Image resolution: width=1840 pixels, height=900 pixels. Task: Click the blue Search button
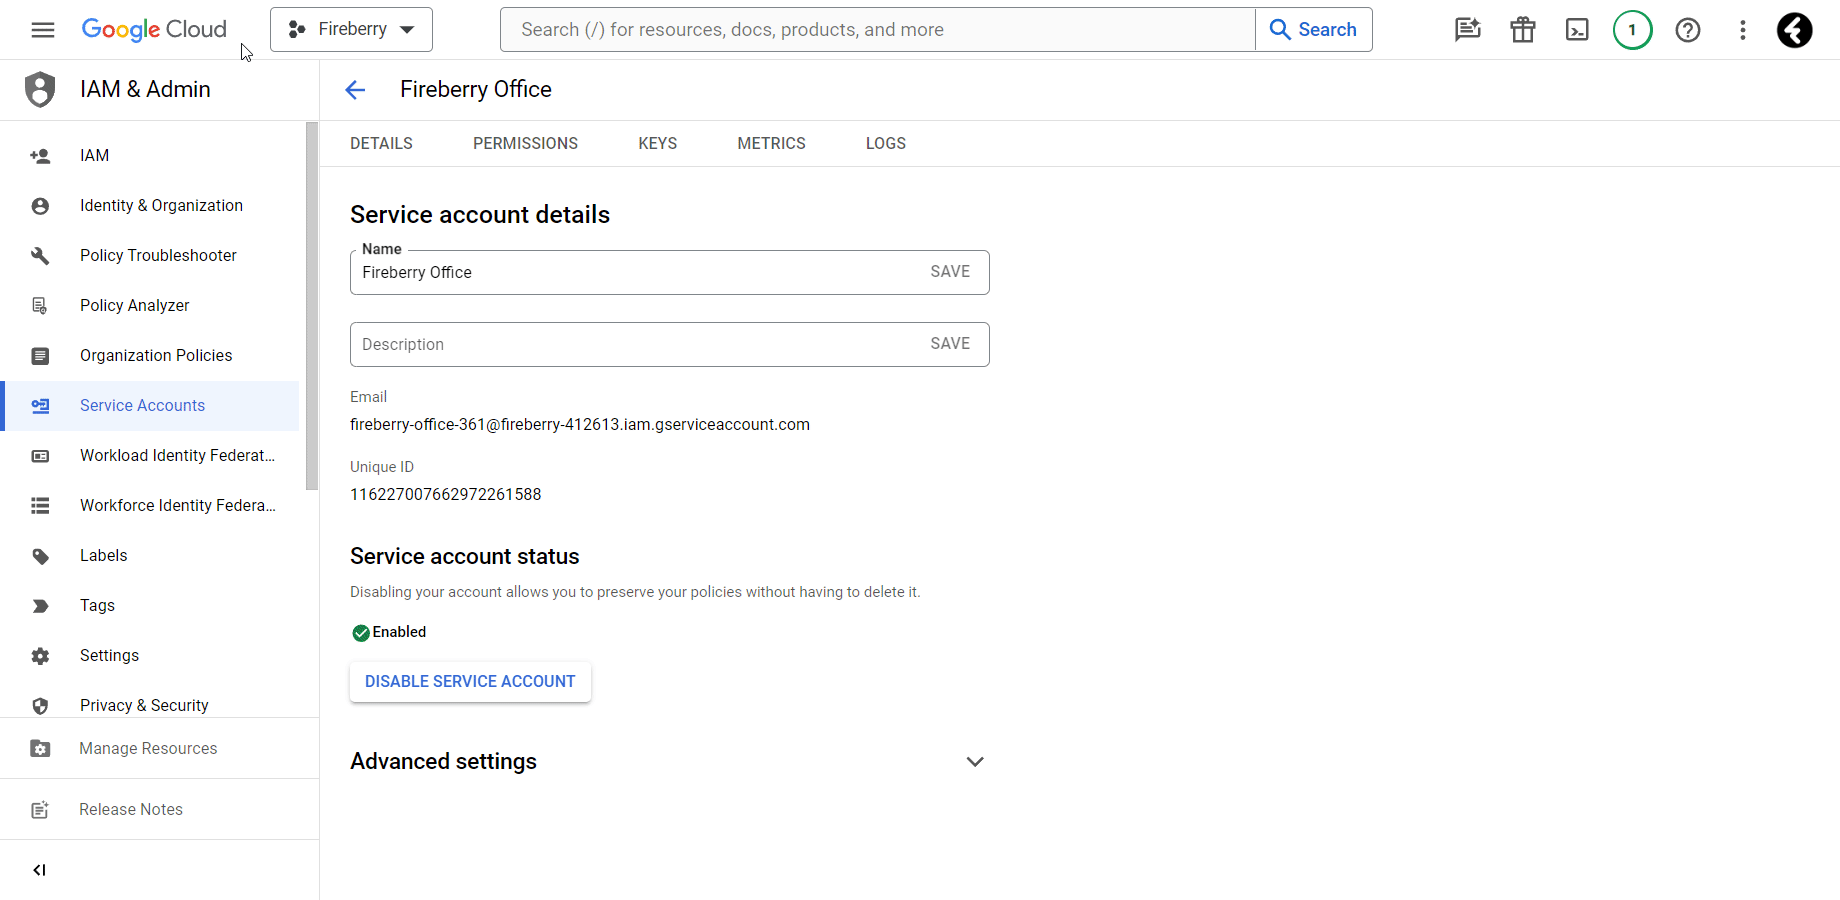pyautogui.click(x=1314, y=30)
